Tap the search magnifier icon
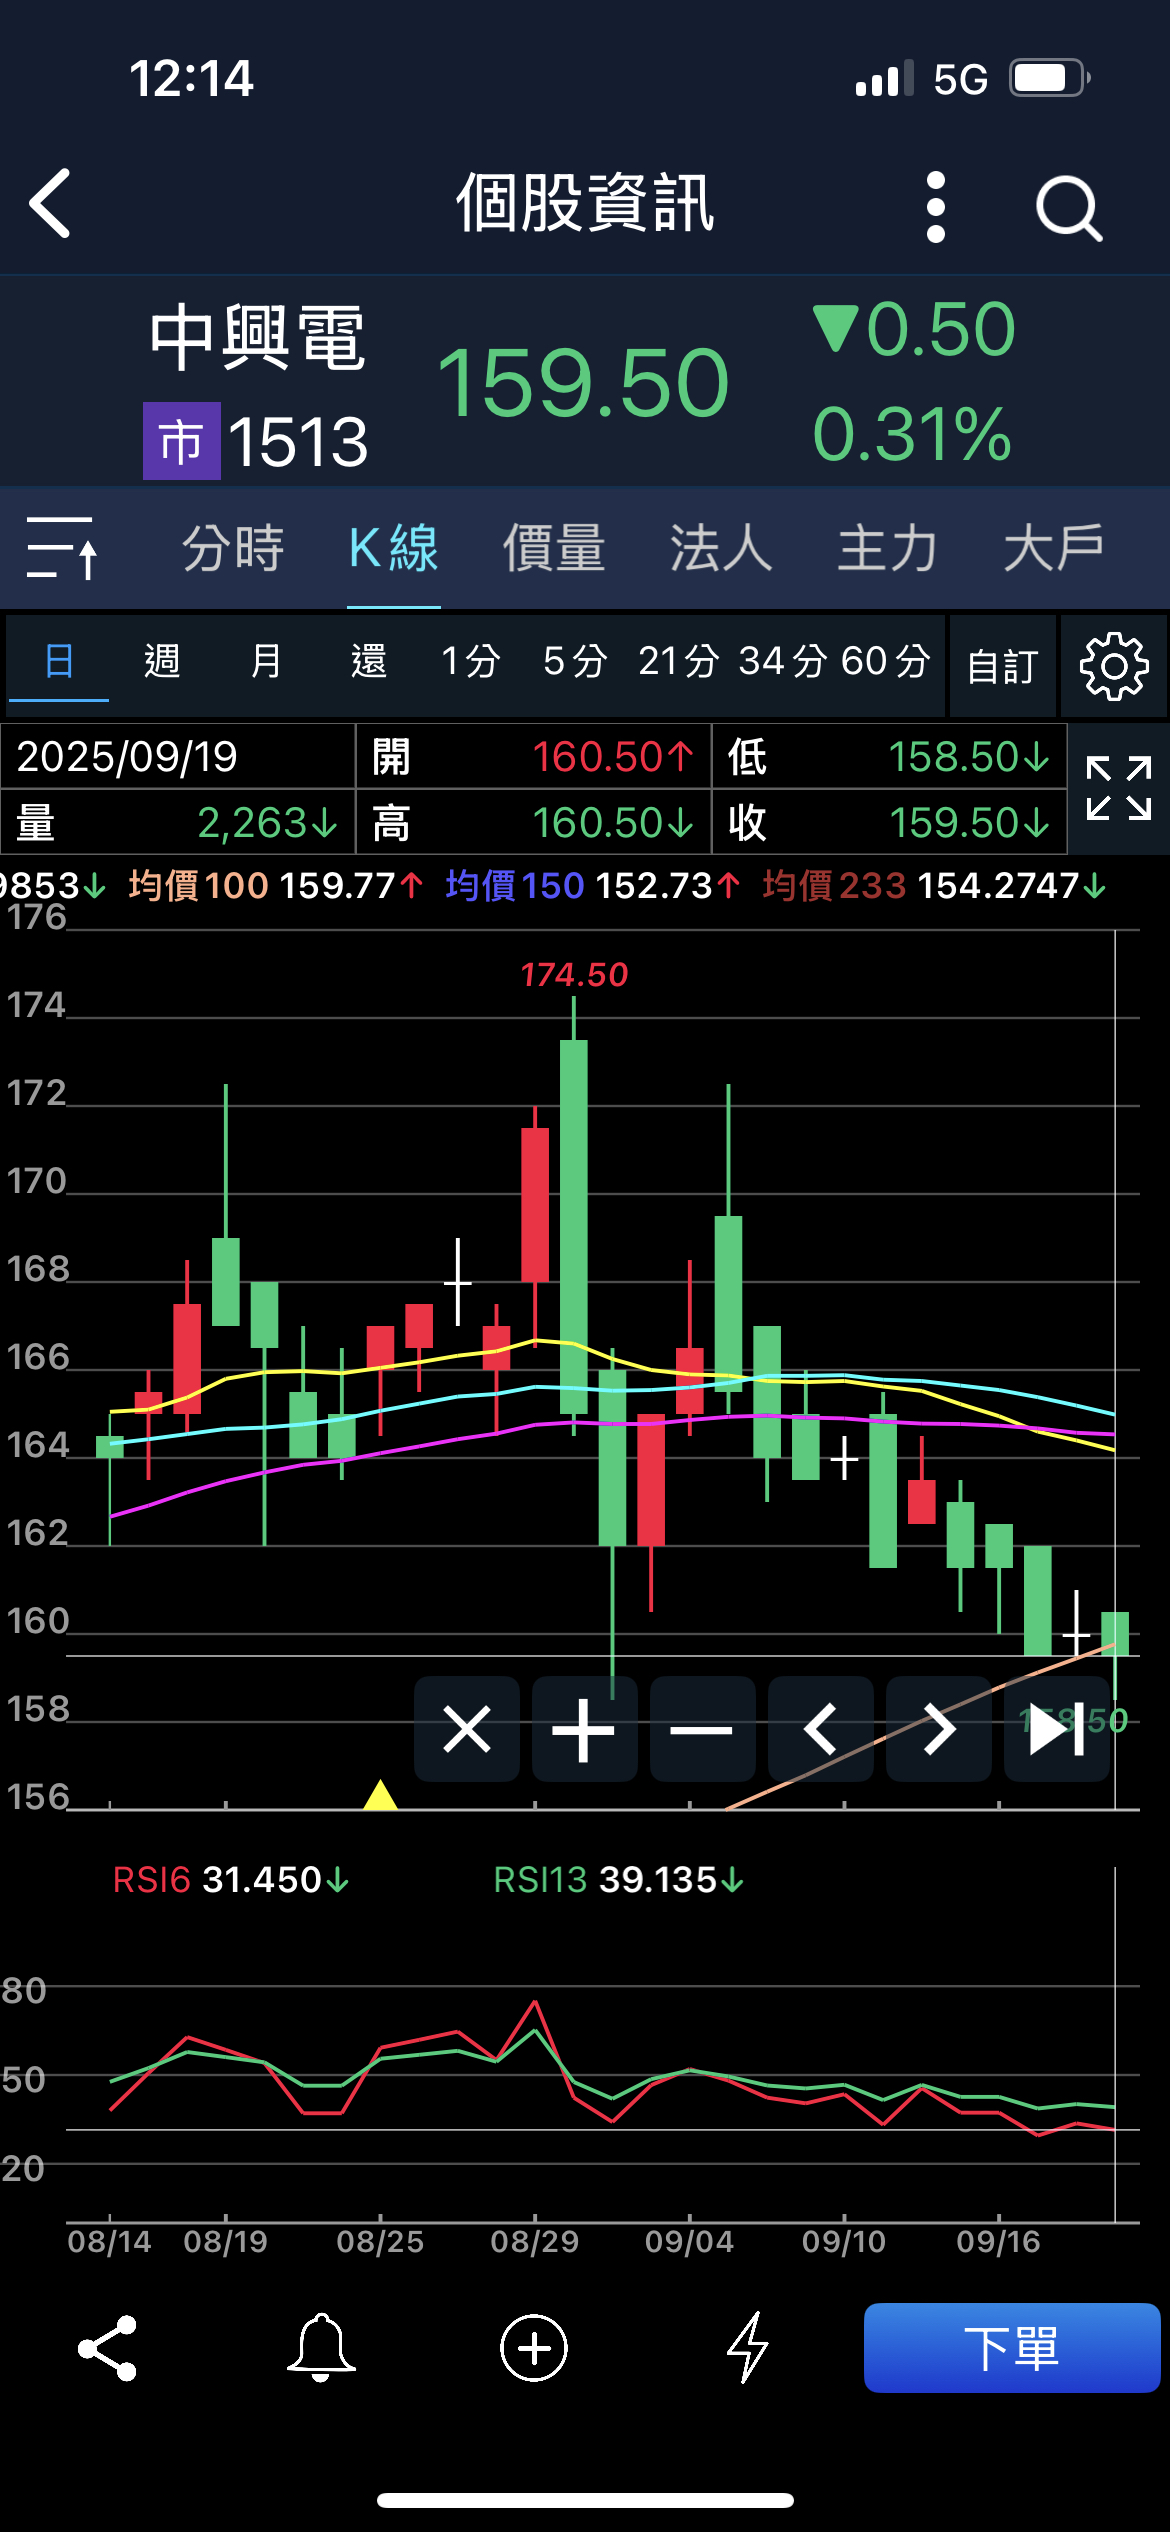The width and height of the screenshot is (1170, 2532). (1068, 208)
